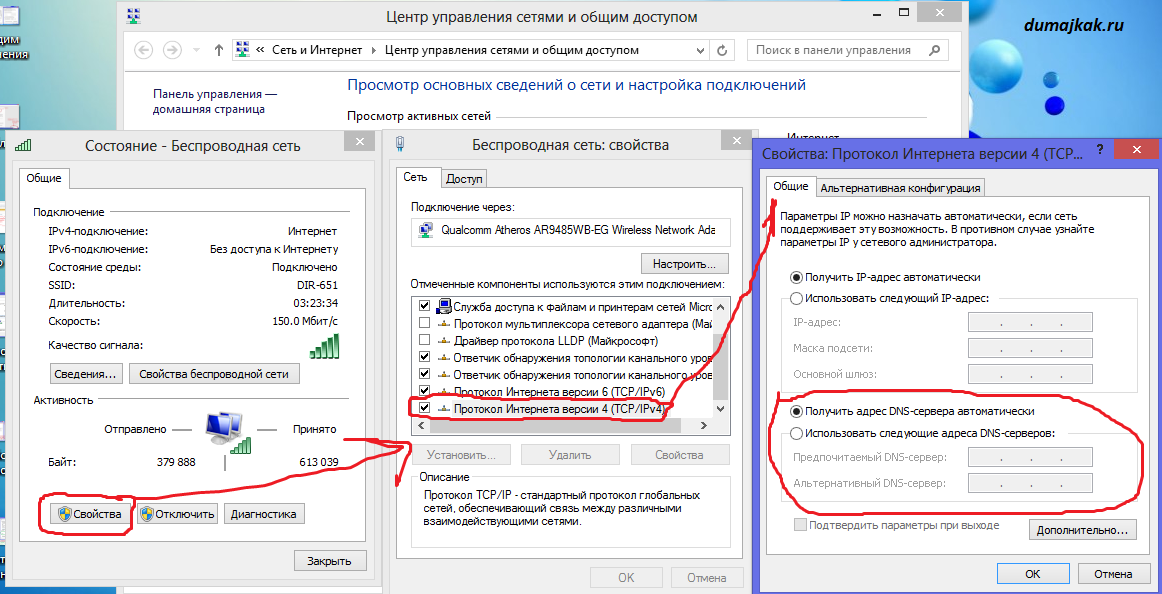
Task: Click the search magnifier icon
Action: pyautogui.click(x=935, y=50)
